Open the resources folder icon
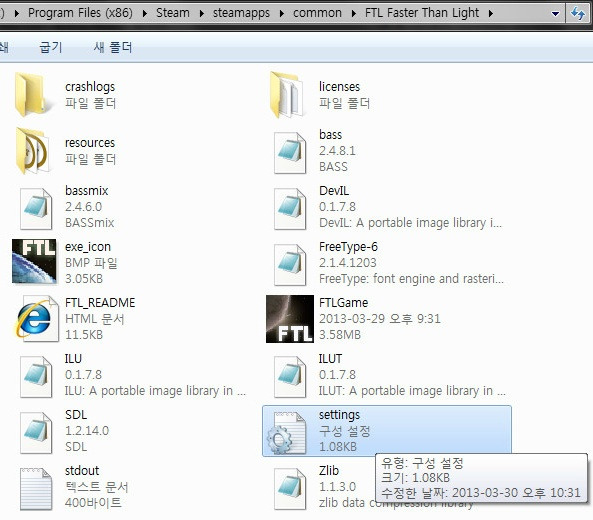The image size is (593, 520). (33, 151)
